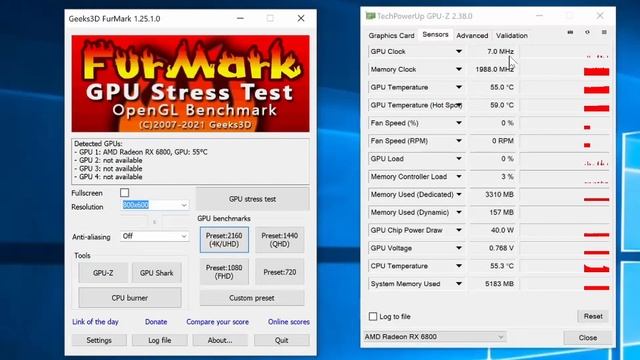Viewport: 640px width, 360px height.
Task: Click the Custom preset button
Action: [252, 298]
